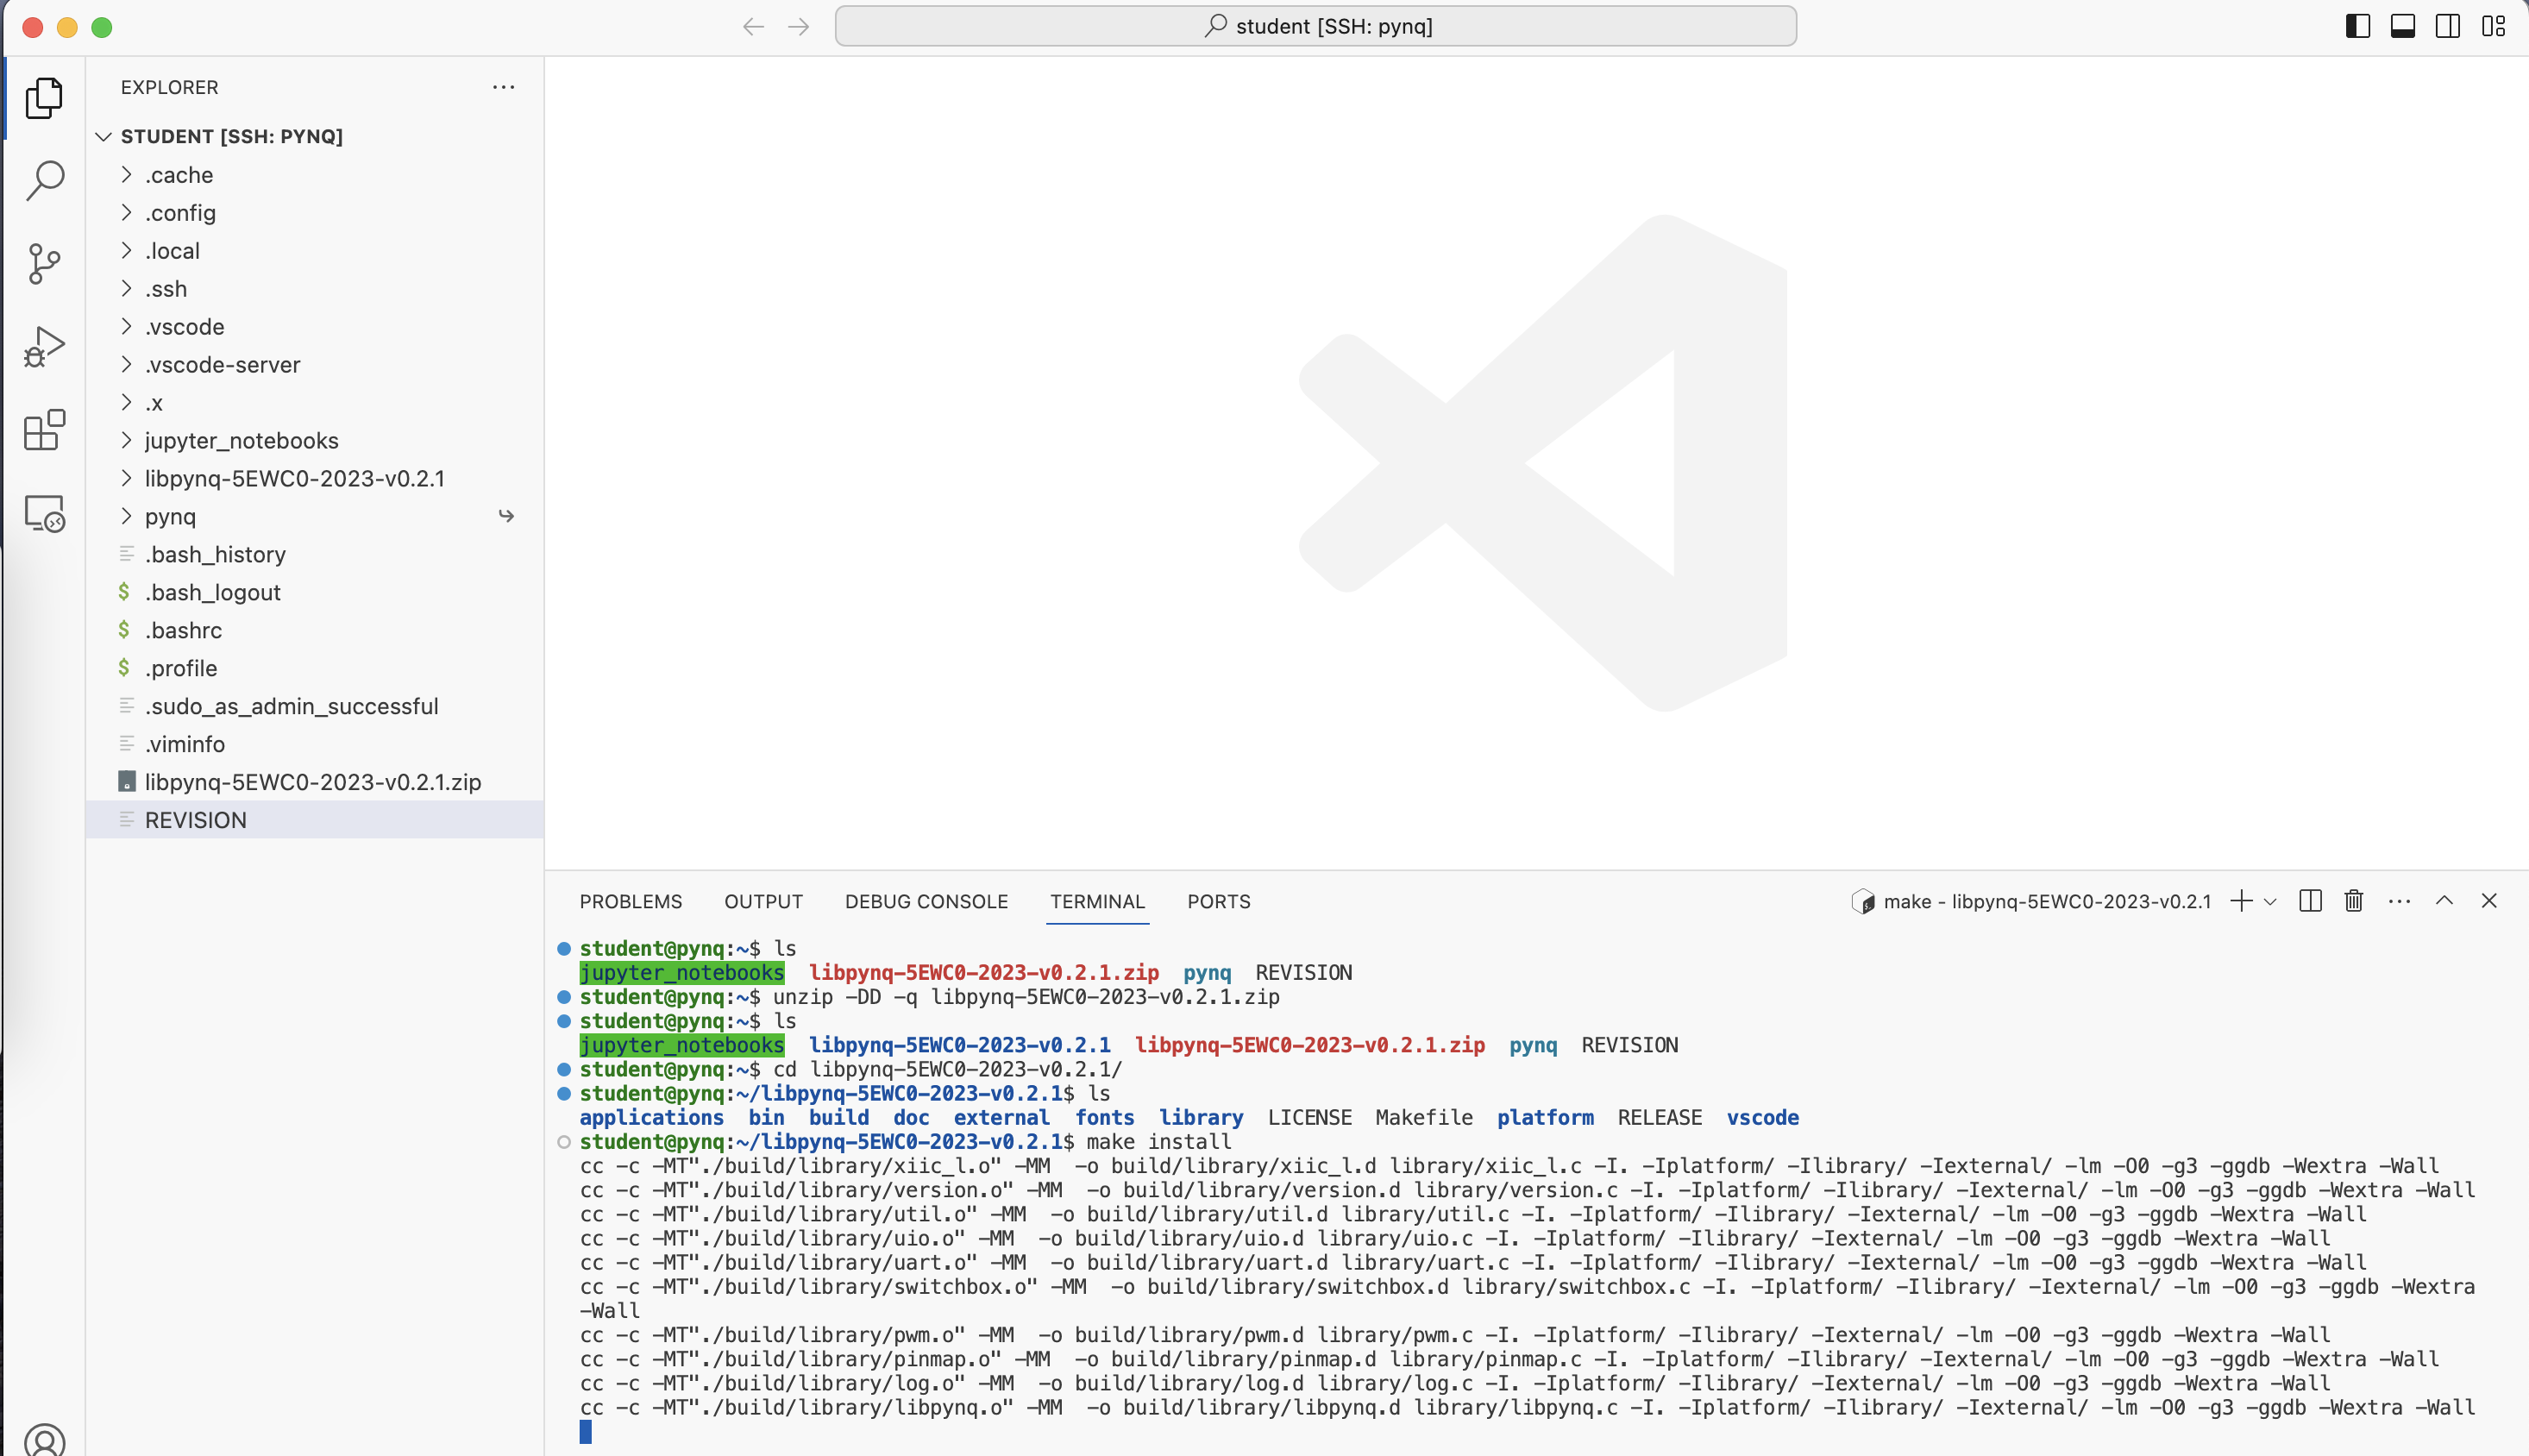Expand the .ssh folder
This screenshot has width=2529, height=1456.
[315, 289]
